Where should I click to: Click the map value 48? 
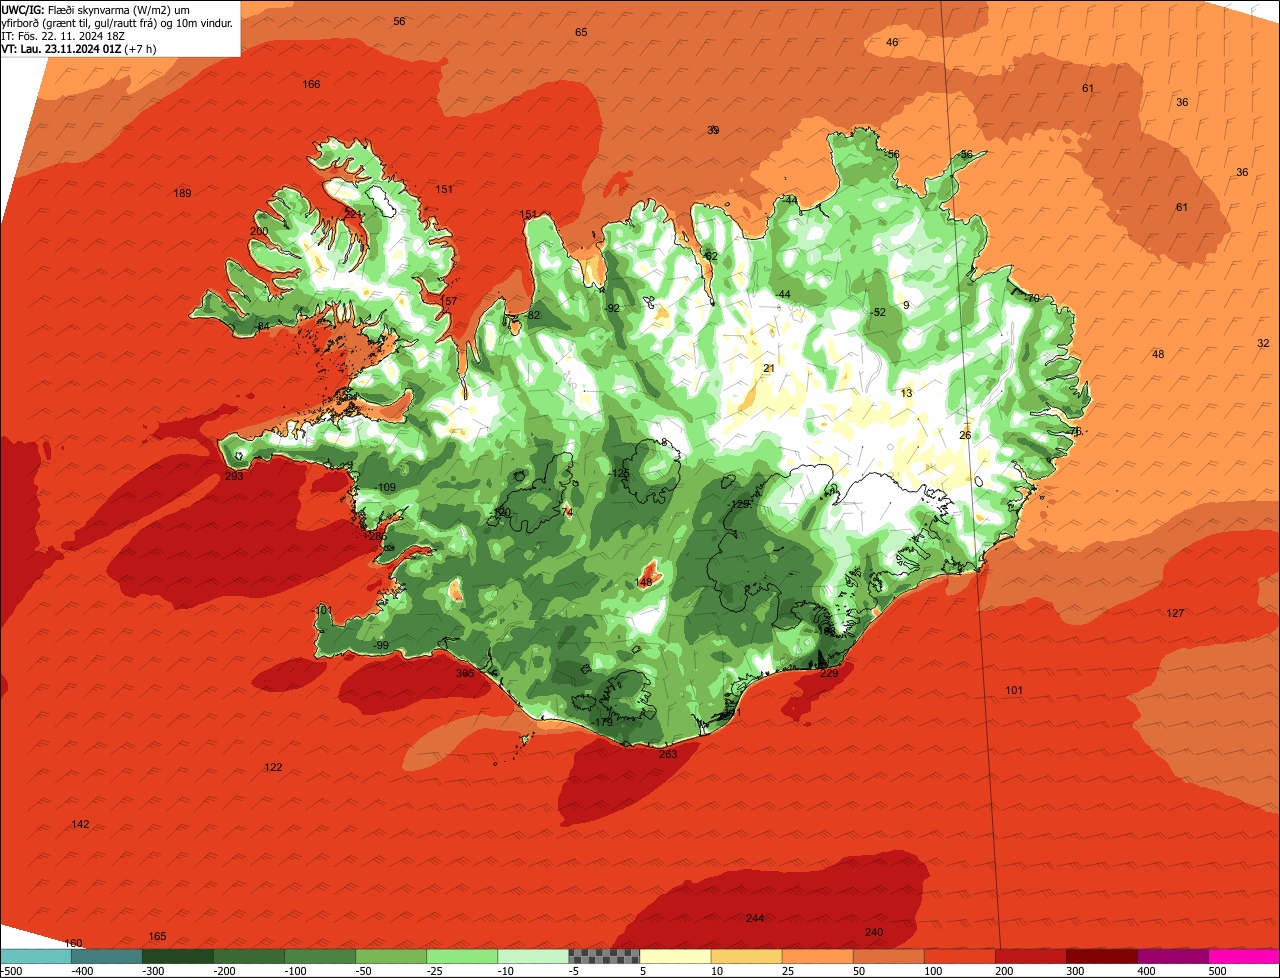[1158, 354]
